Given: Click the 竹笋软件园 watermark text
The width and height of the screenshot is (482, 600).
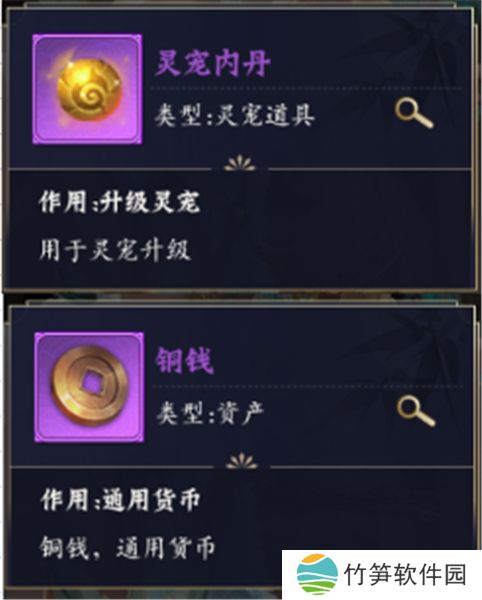Looking at the screenshot, I should (405, 574).
